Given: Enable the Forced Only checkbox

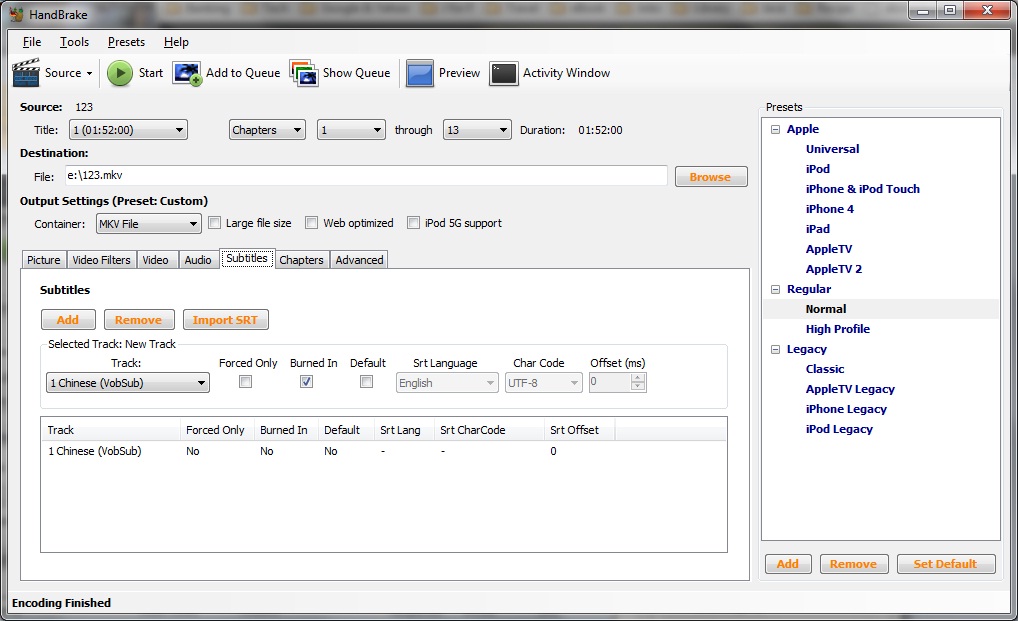Looking at the screenshot, I should coord(245,382).
